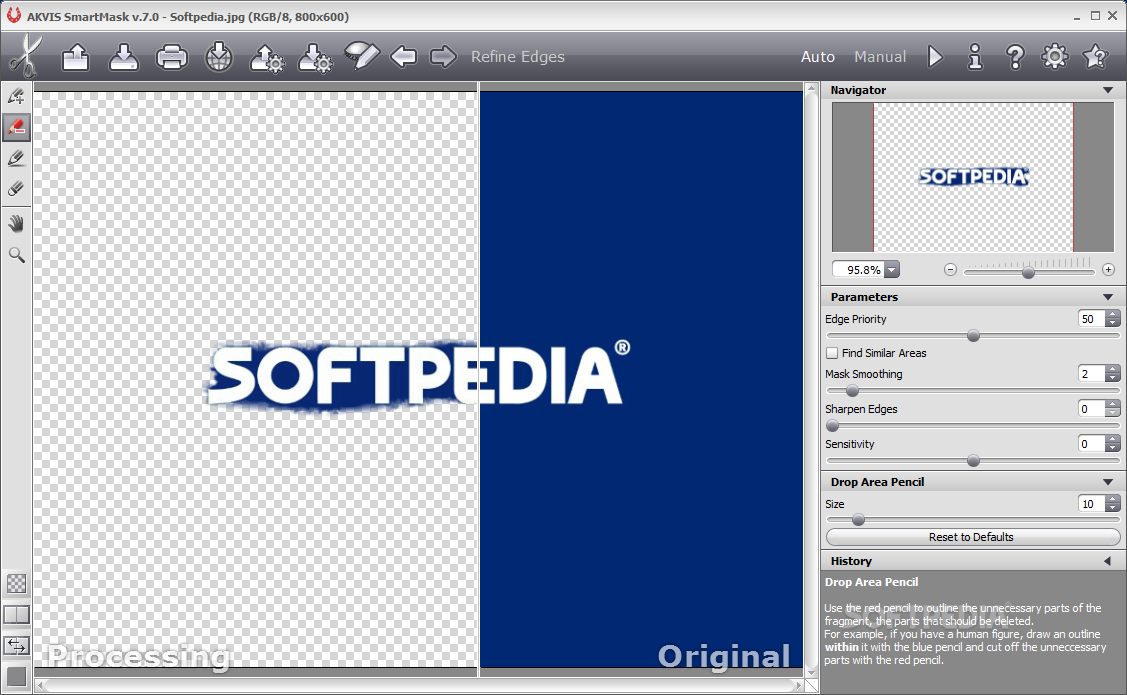Select the Hand tool

(17, 224)
